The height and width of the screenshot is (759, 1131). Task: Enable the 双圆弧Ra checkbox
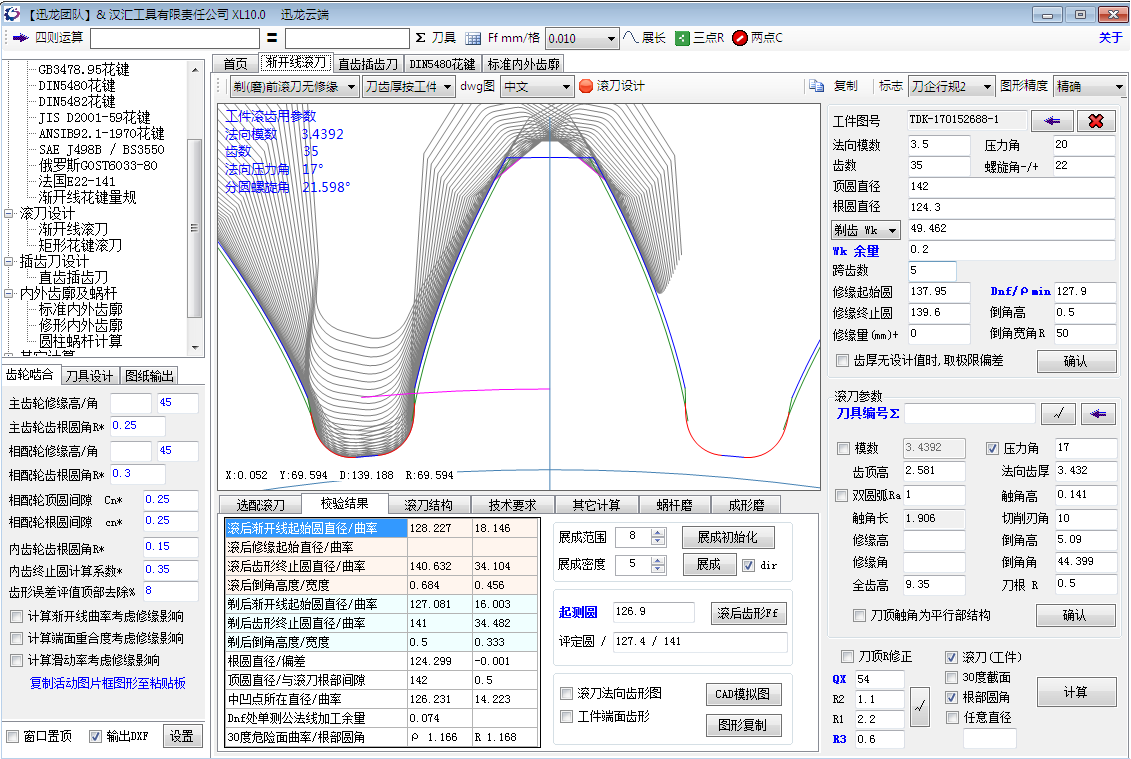[840, 496]
